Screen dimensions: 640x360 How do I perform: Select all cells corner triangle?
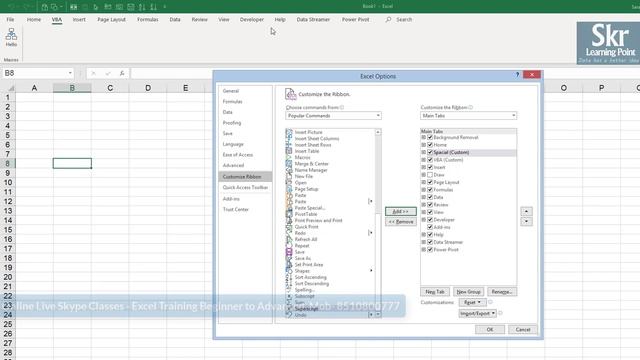pyautogui.click(x=11, y=88)
